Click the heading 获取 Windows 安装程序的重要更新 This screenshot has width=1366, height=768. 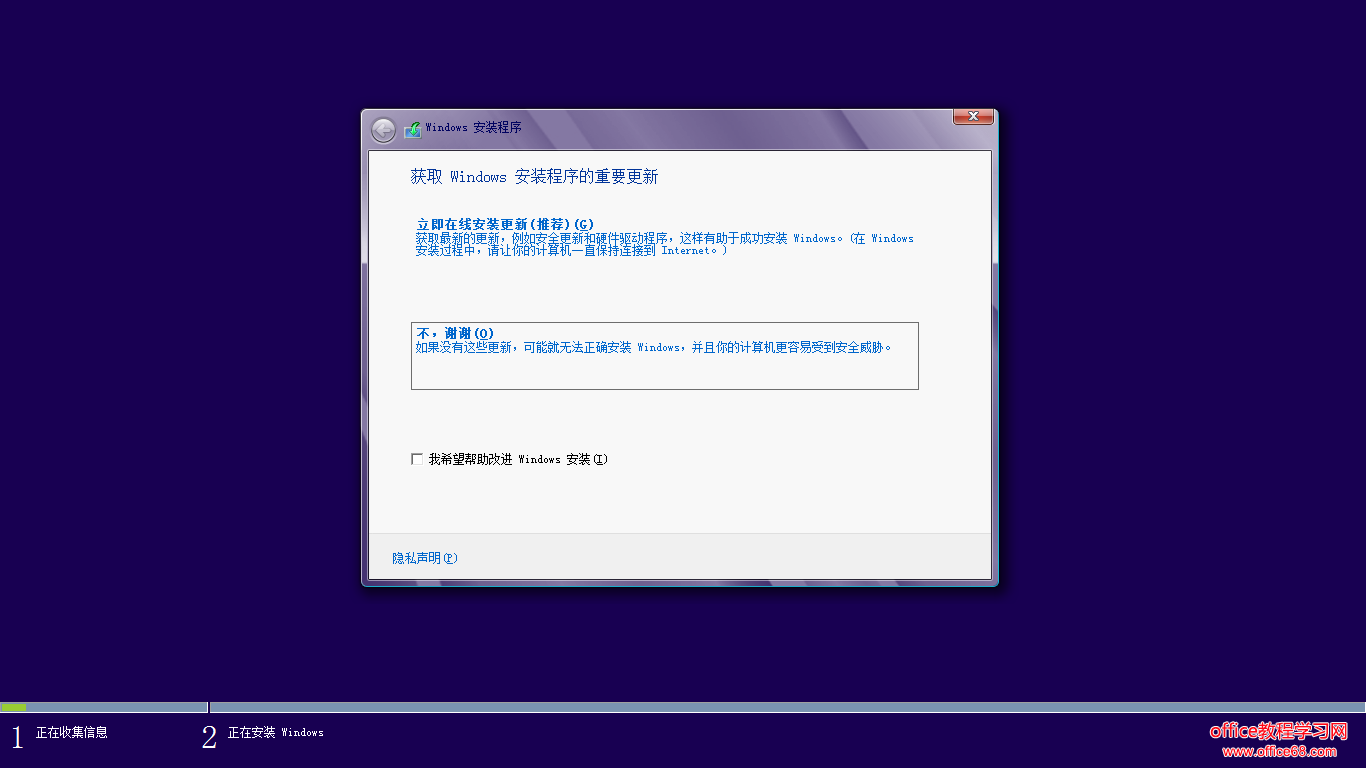(x=534, y=177)
